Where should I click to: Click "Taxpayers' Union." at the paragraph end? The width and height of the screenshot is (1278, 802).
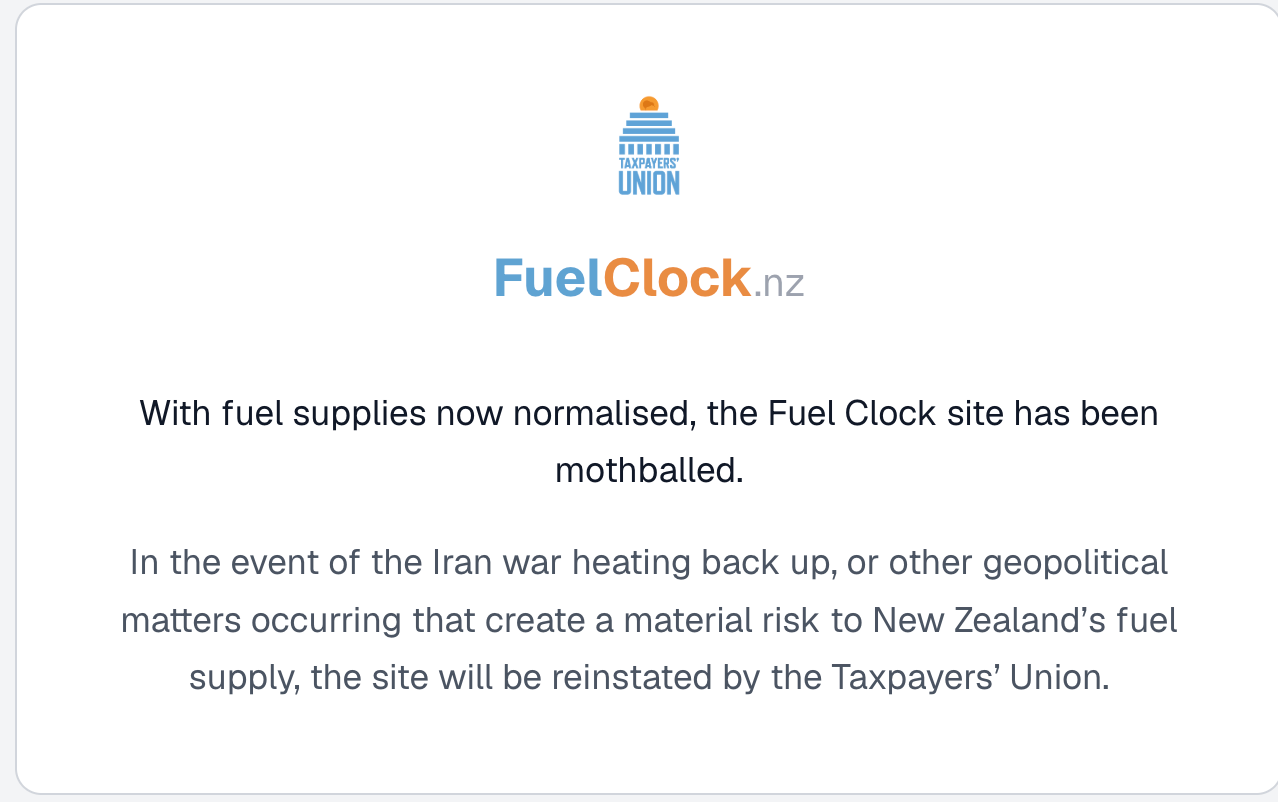970,678
